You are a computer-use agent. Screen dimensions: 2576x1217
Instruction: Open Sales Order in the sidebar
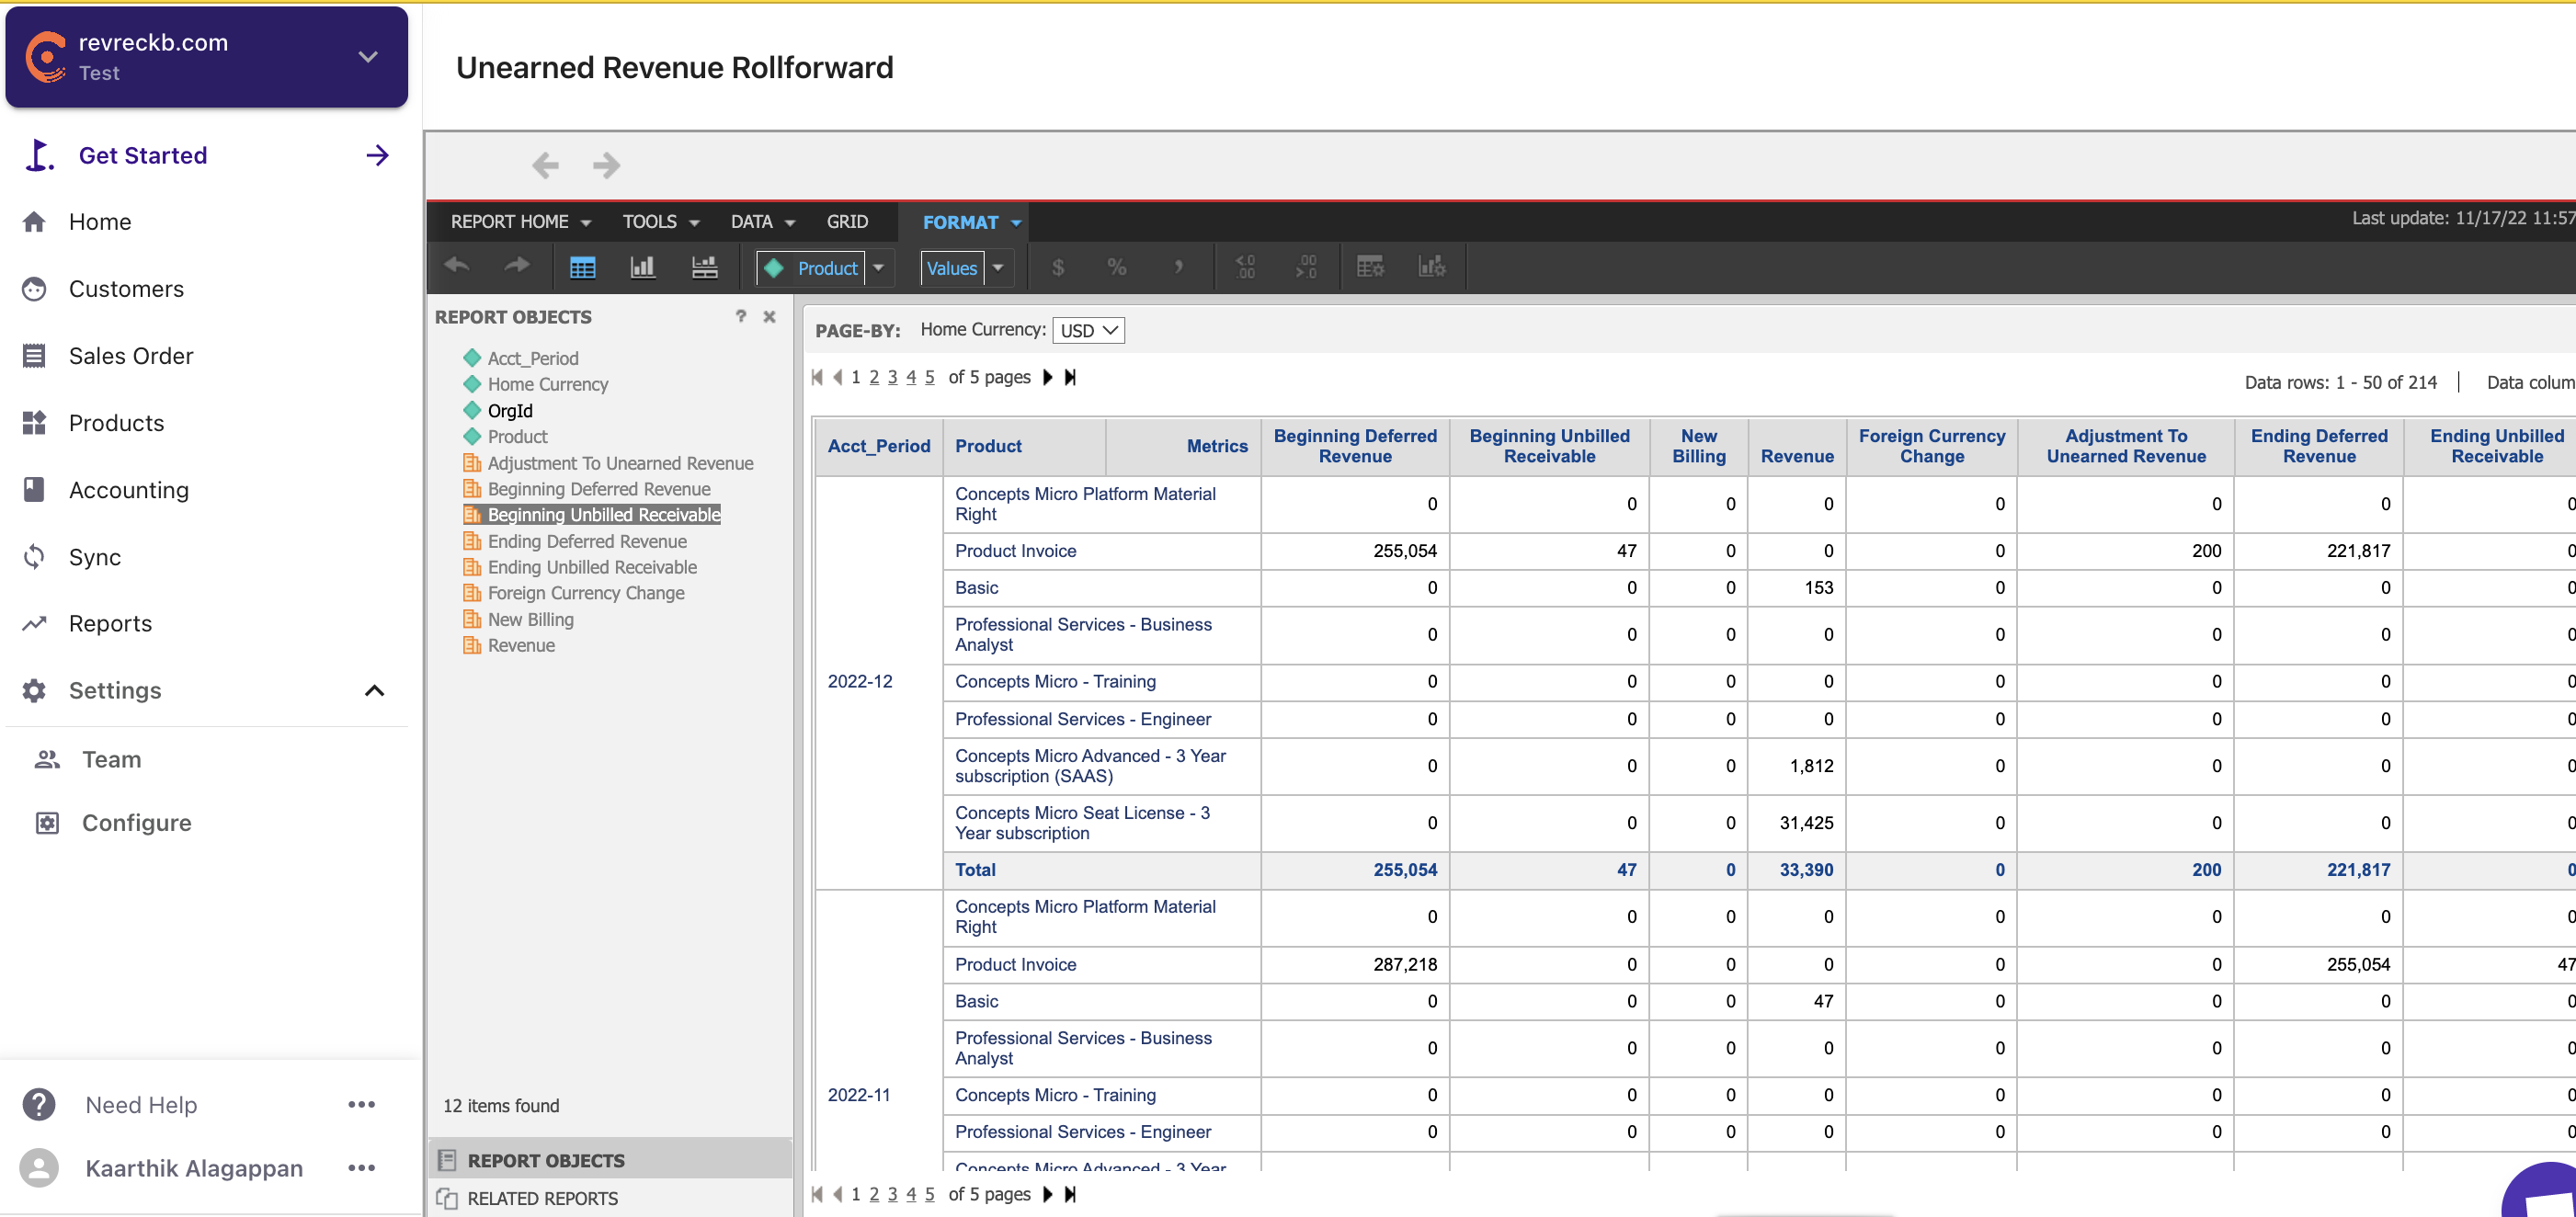click(131, 356)
